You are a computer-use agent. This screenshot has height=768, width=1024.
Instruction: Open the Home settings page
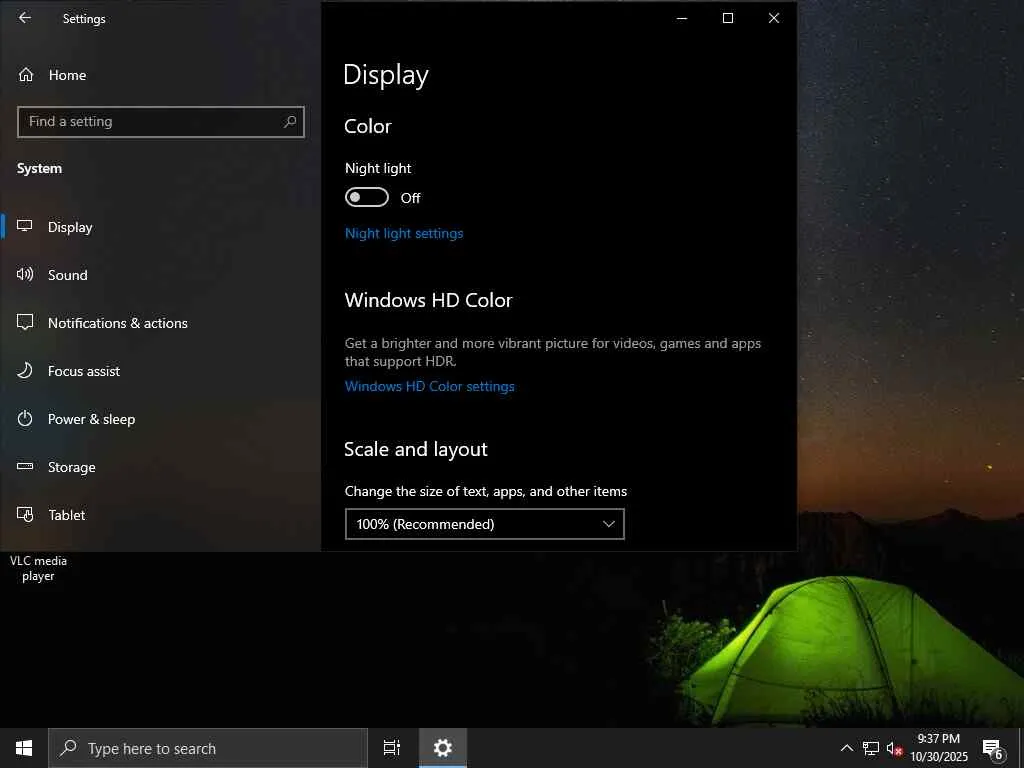pos(67,75)
